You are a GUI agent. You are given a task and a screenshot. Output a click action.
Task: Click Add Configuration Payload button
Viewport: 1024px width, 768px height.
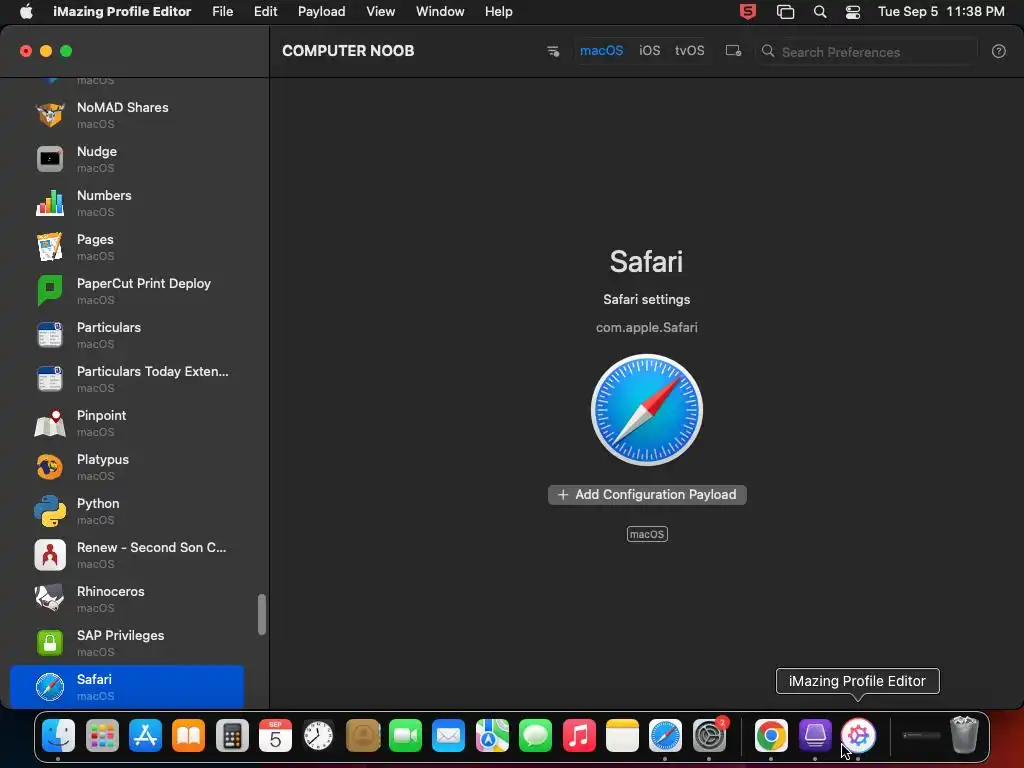pos(647,495)
